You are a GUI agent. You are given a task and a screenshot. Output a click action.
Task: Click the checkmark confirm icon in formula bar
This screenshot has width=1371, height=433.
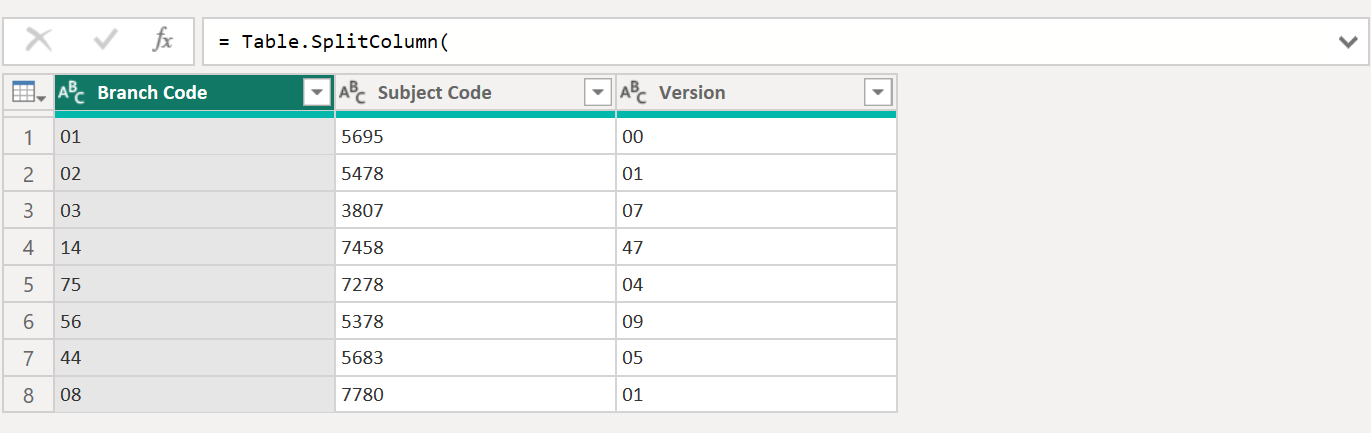tap(105, 40)
